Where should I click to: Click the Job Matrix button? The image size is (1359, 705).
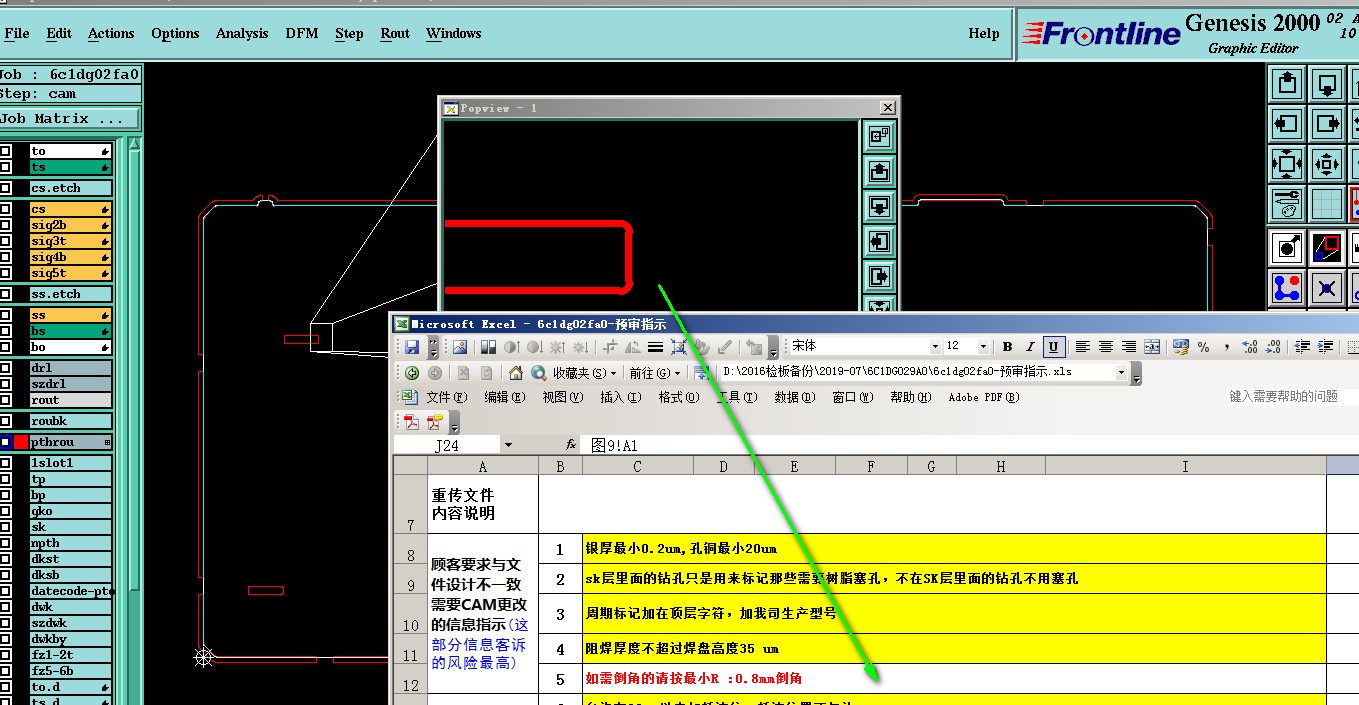click(x=69, y=118)
